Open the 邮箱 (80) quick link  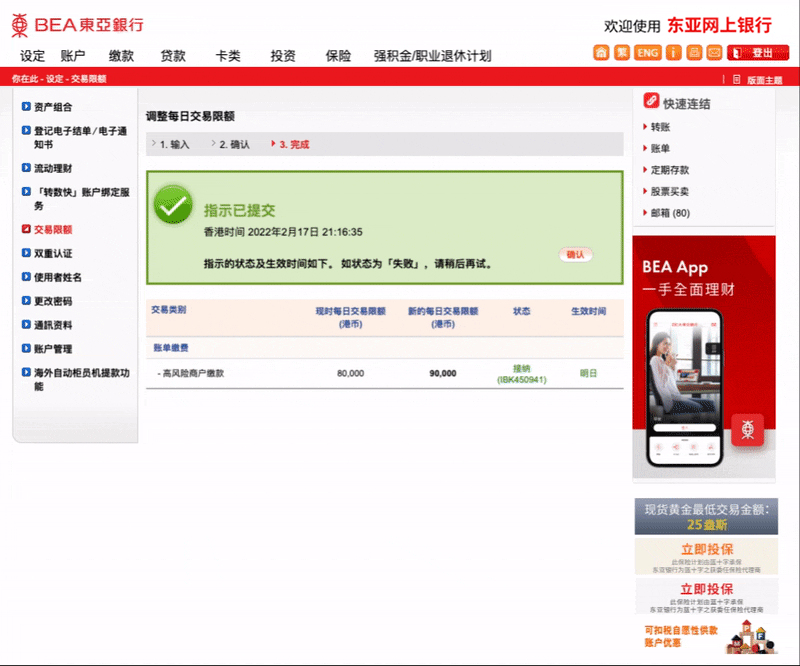670,213
